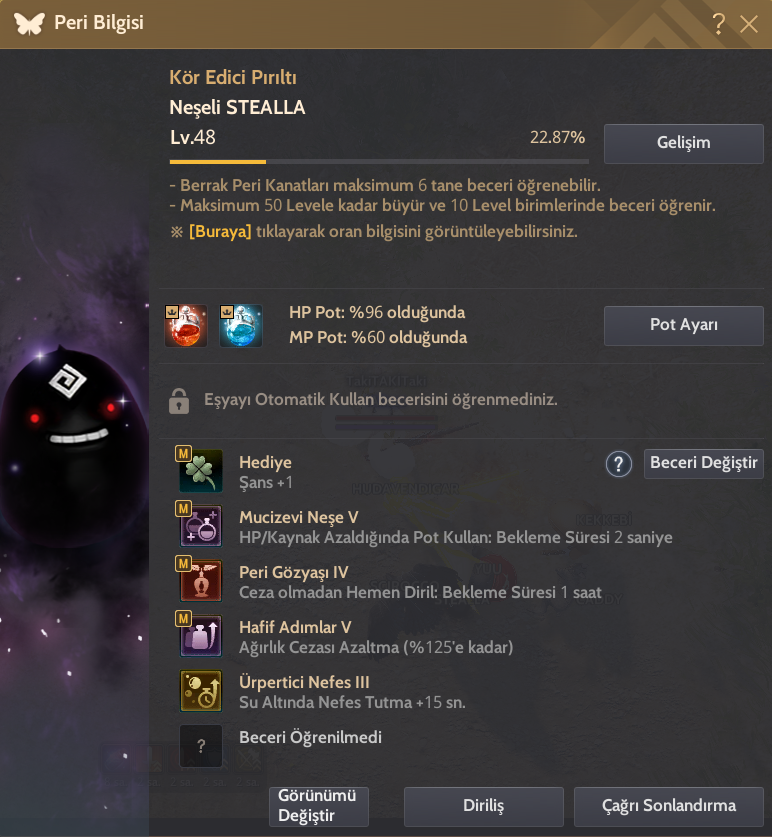Select the Peri Gözyaşı IV skill icon
The width and height of the screenshot is (772, 837).
[x=201, y=580]
